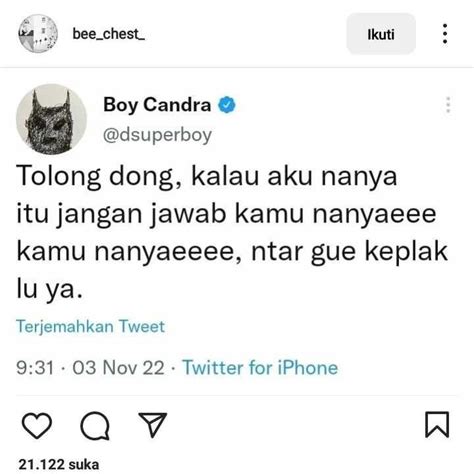This screenshot has height=474, width=474.
Task: Click the Twitter for iPhone source link
Action: 260,368
